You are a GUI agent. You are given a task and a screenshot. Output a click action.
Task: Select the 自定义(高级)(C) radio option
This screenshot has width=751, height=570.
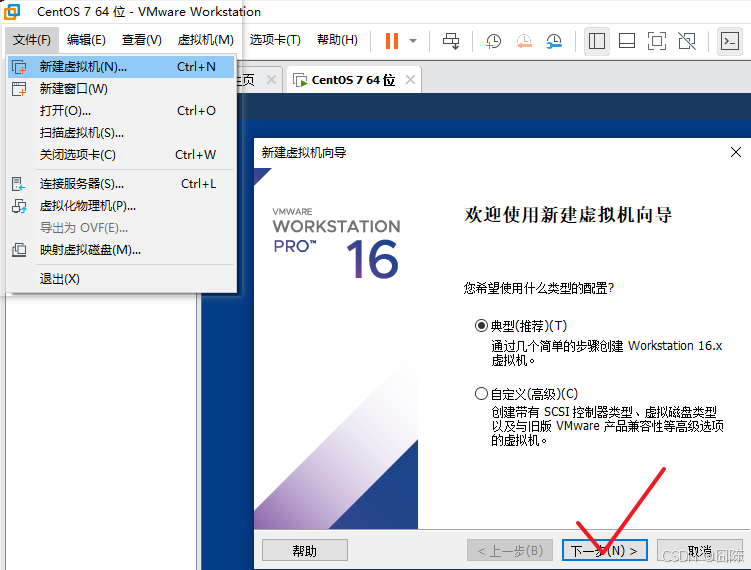pyautogui.click(x=481, y=394)
